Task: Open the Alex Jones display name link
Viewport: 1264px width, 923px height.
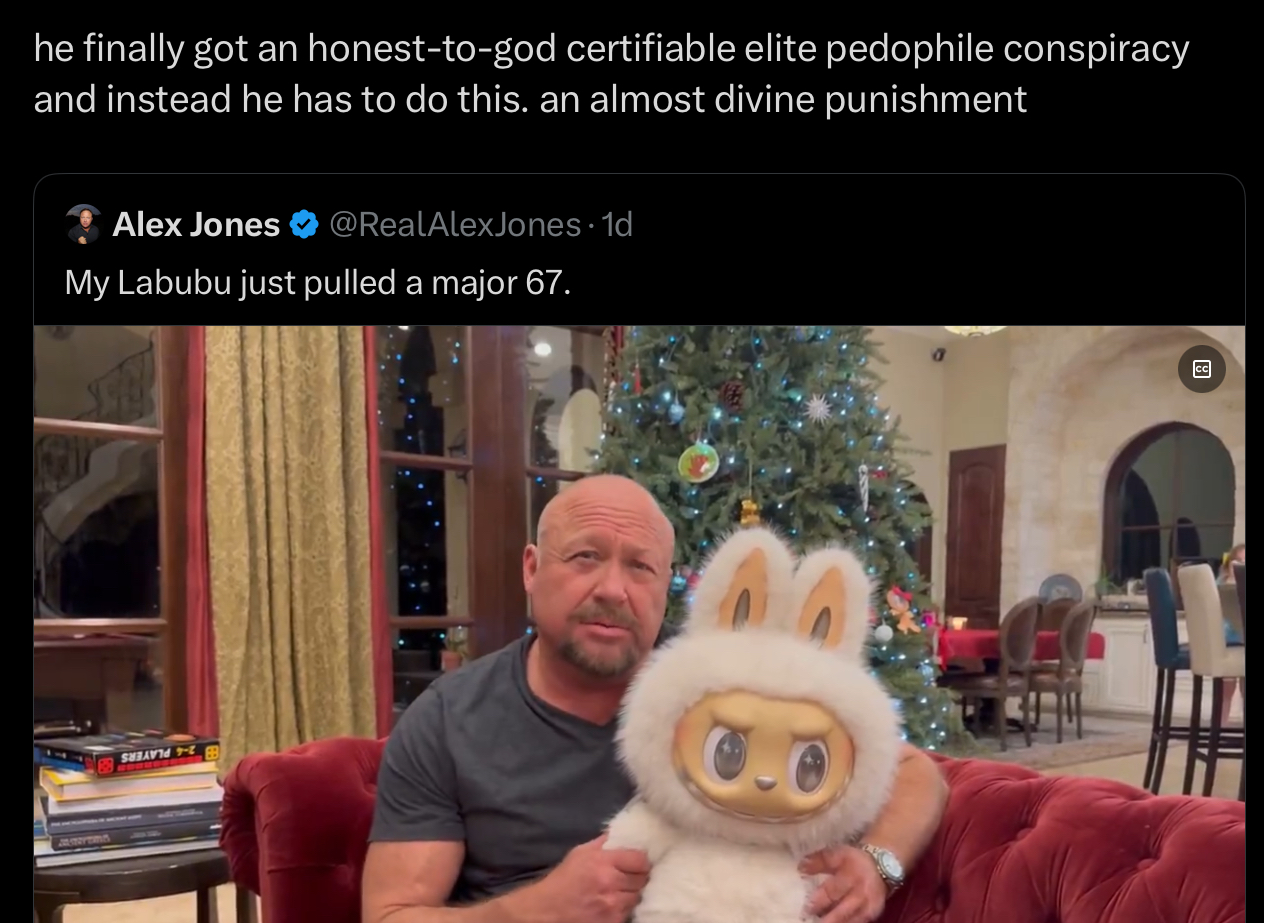Action: click(x=196, y=225)
